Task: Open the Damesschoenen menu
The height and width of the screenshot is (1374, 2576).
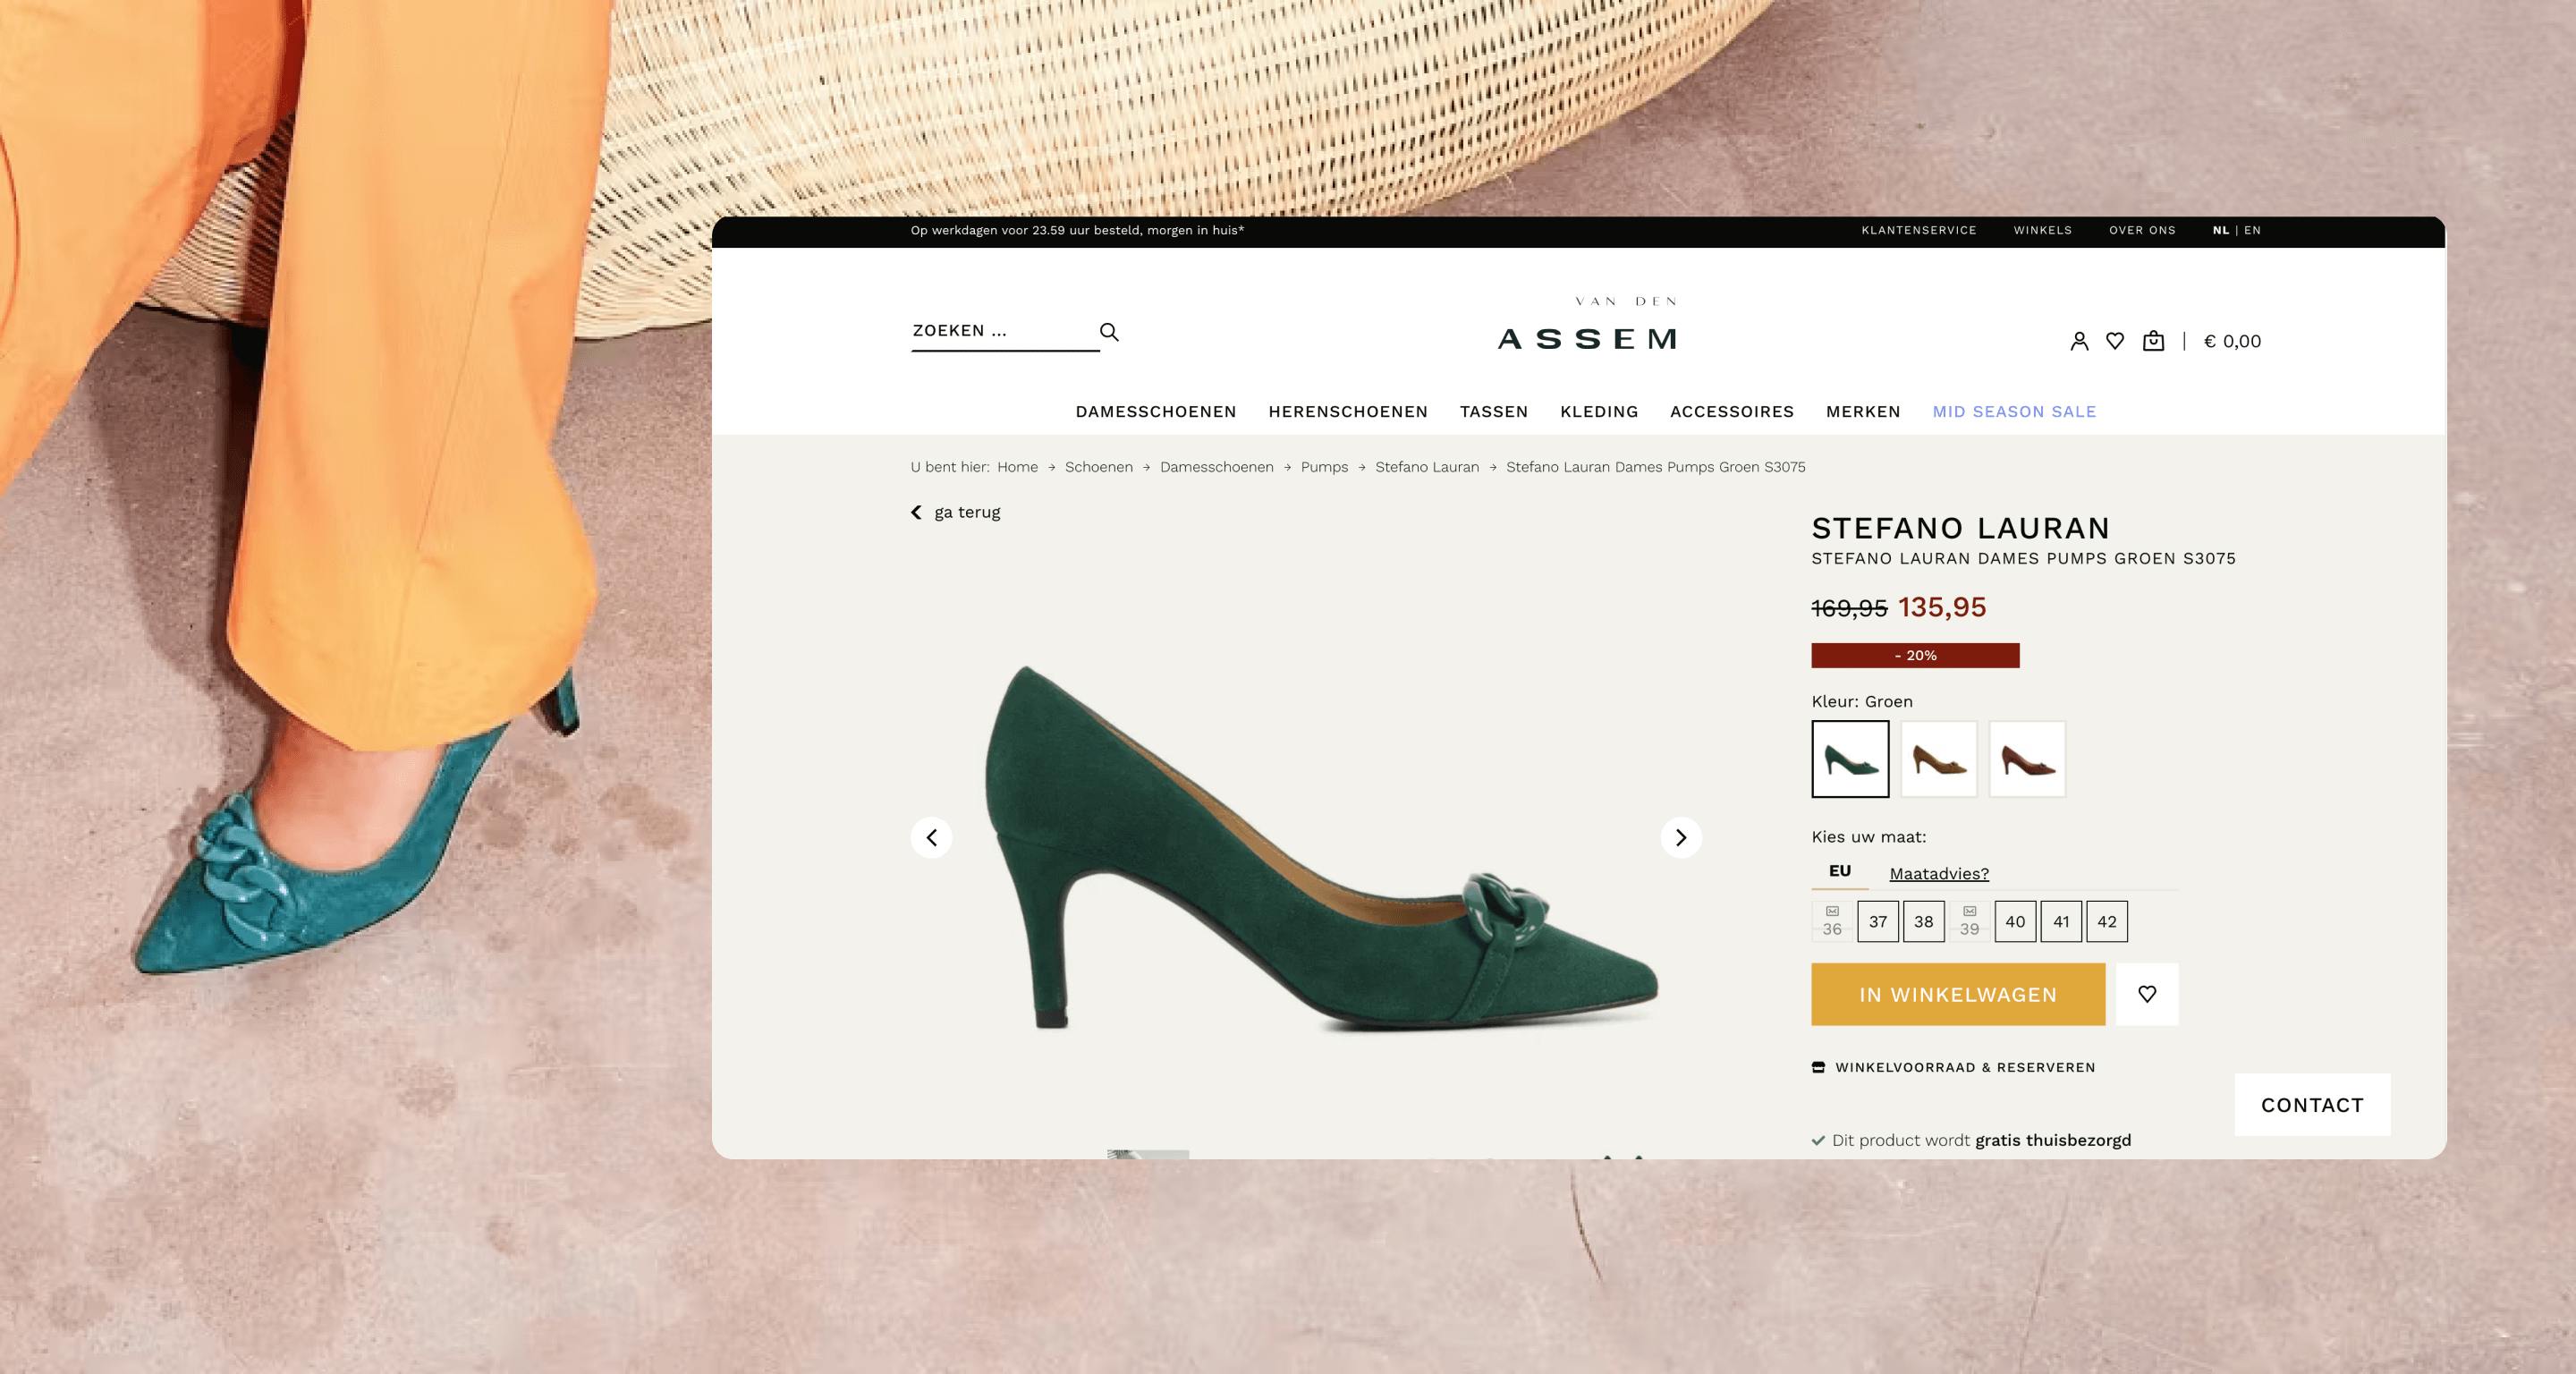Action: coord(1156,411)
